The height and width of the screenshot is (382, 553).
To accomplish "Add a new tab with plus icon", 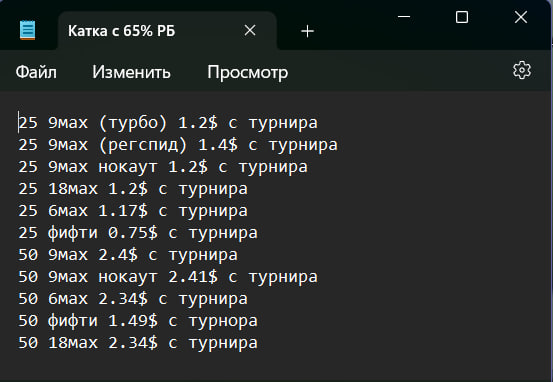I will tap(308, 31).
